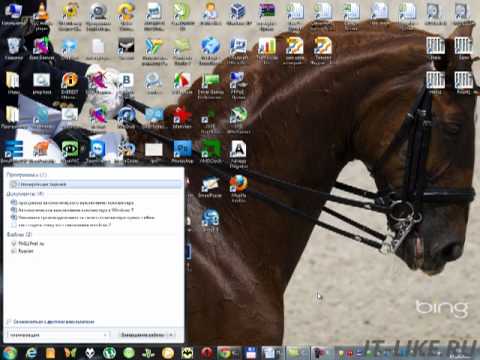480x360 pixels.
Task: Open the Start button orb
Action: (x=10, y=352)
